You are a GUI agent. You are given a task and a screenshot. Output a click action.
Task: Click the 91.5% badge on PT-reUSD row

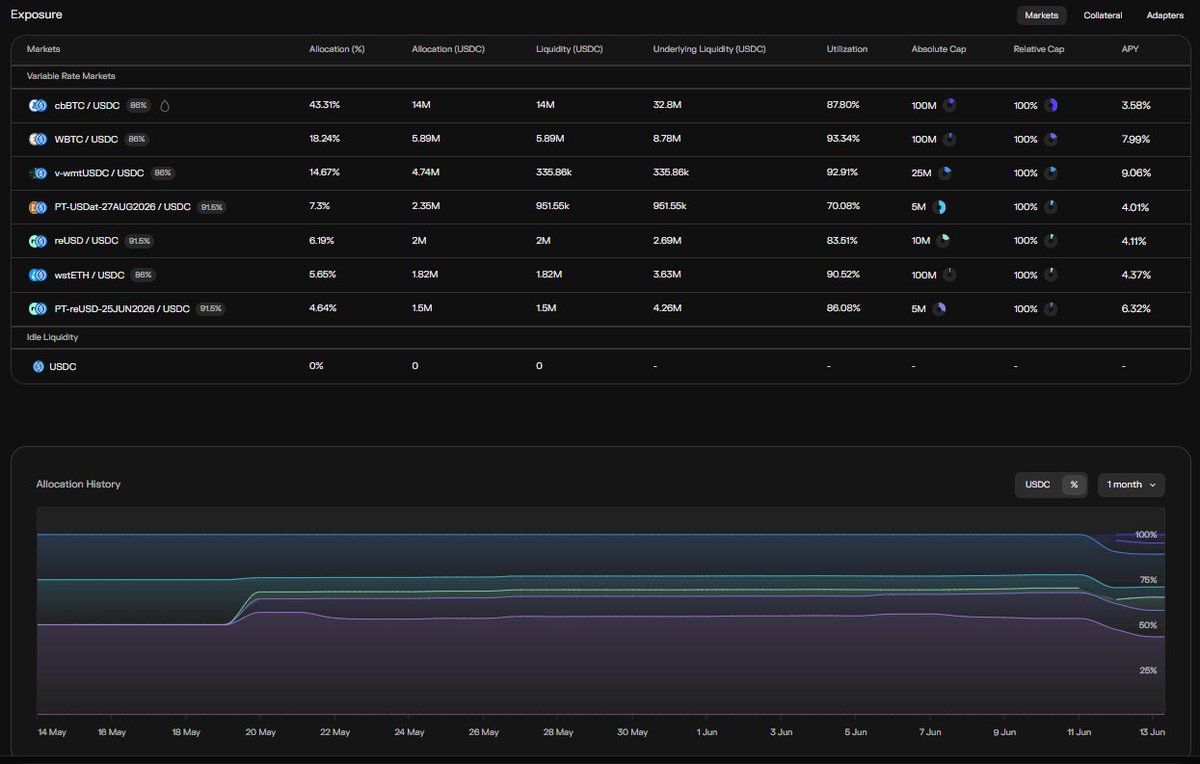(210, 309)
